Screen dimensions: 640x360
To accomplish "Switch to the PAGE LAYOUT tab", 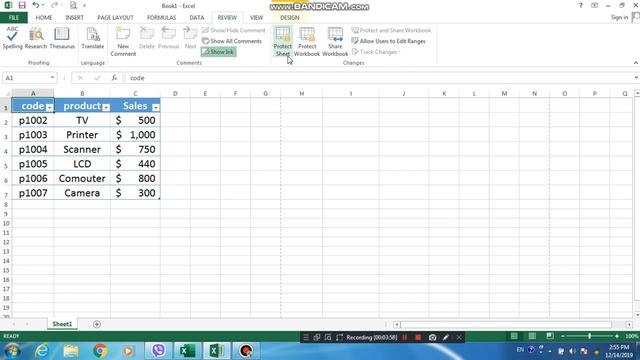I will [115, 18].
